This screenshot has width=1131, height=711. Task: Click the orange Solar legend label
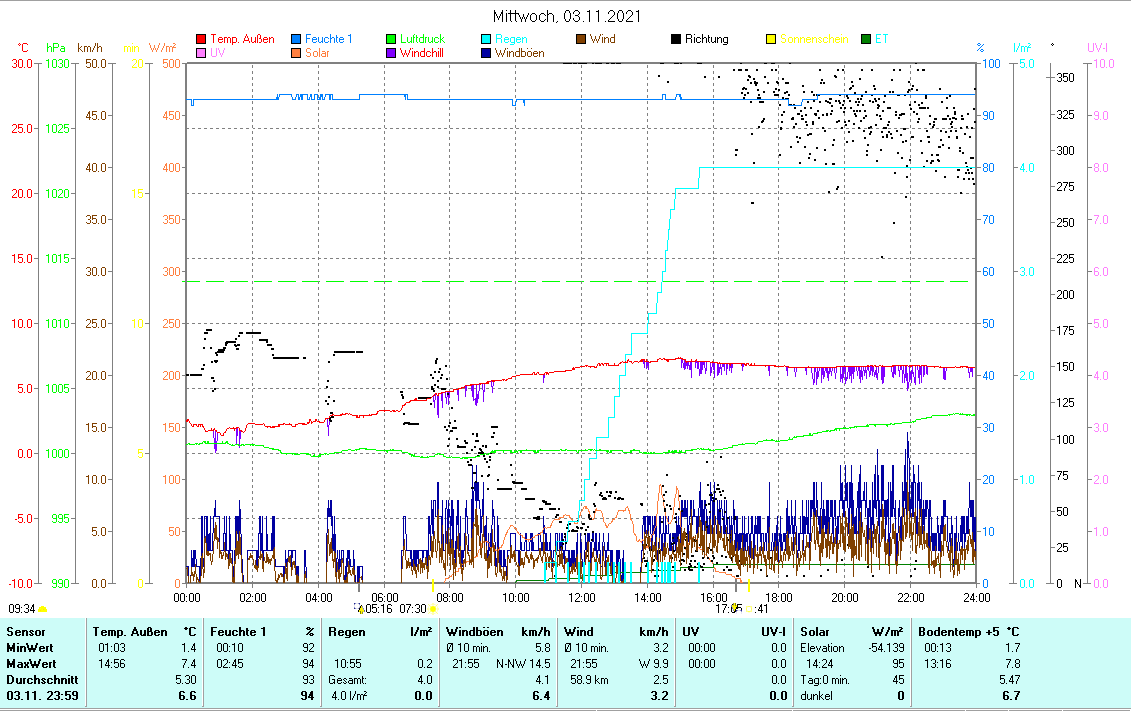click(x=317, y=54)
